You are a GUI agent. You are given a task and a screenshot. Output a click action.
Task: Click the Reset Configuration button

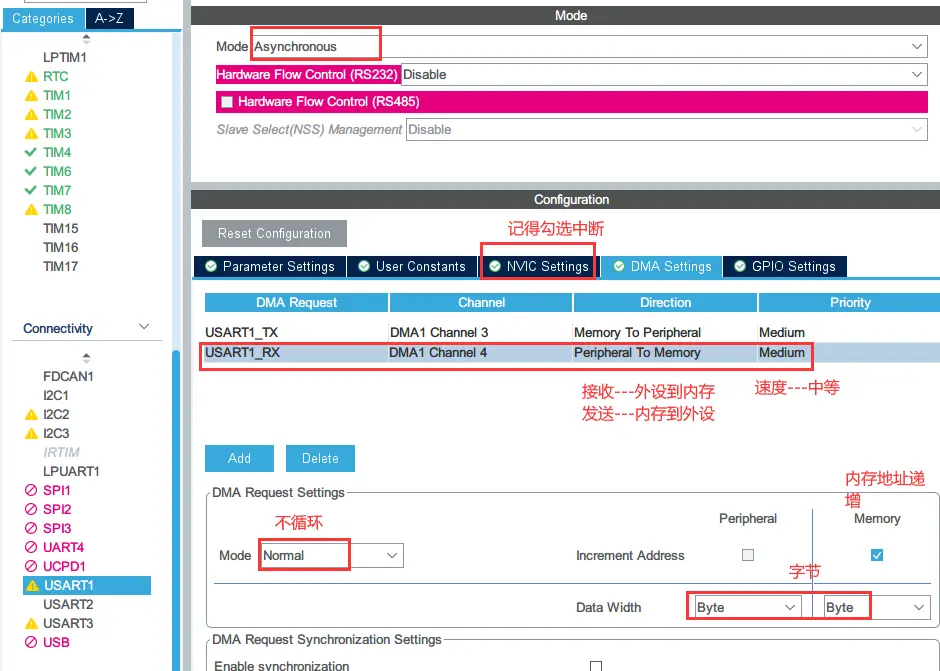[x=274, y=233]
